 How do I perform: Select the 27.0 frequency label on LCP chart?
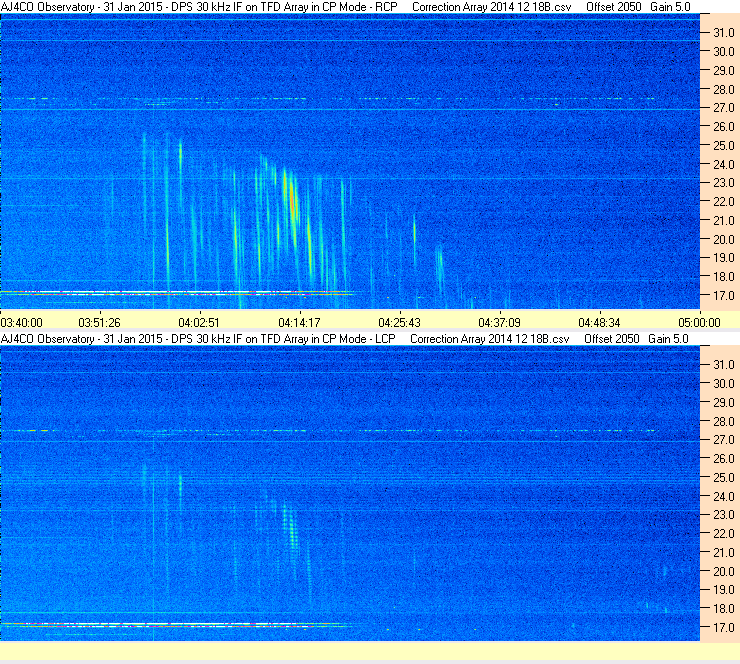tap(724, 440)
